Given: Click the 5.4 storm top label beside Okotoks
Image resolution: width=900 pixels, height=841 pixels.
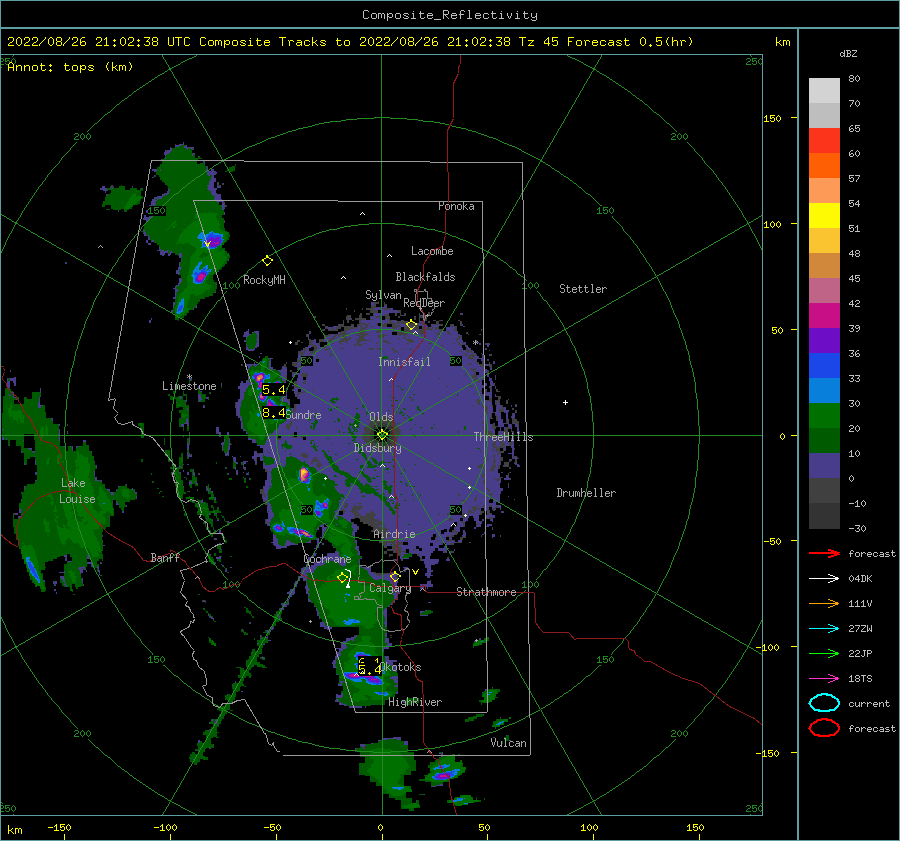Looking at the screenshot, I should click(x=370, y=669).
